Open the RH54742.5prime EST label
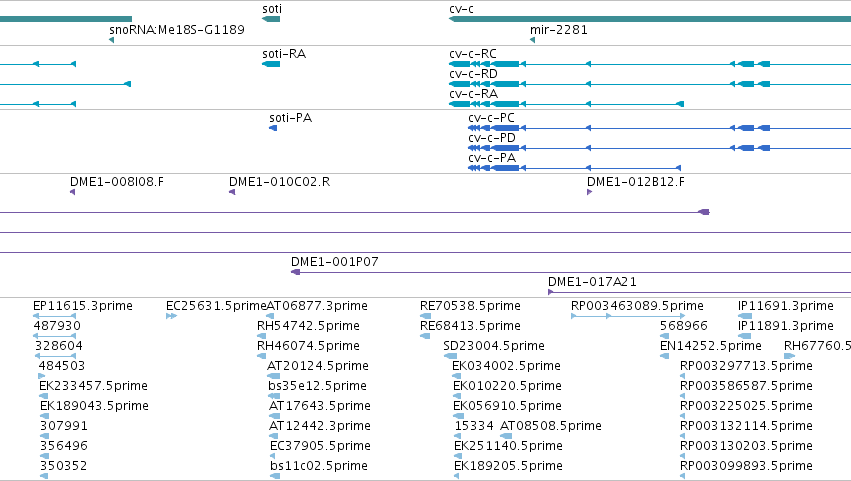 (x=308, y=326)
